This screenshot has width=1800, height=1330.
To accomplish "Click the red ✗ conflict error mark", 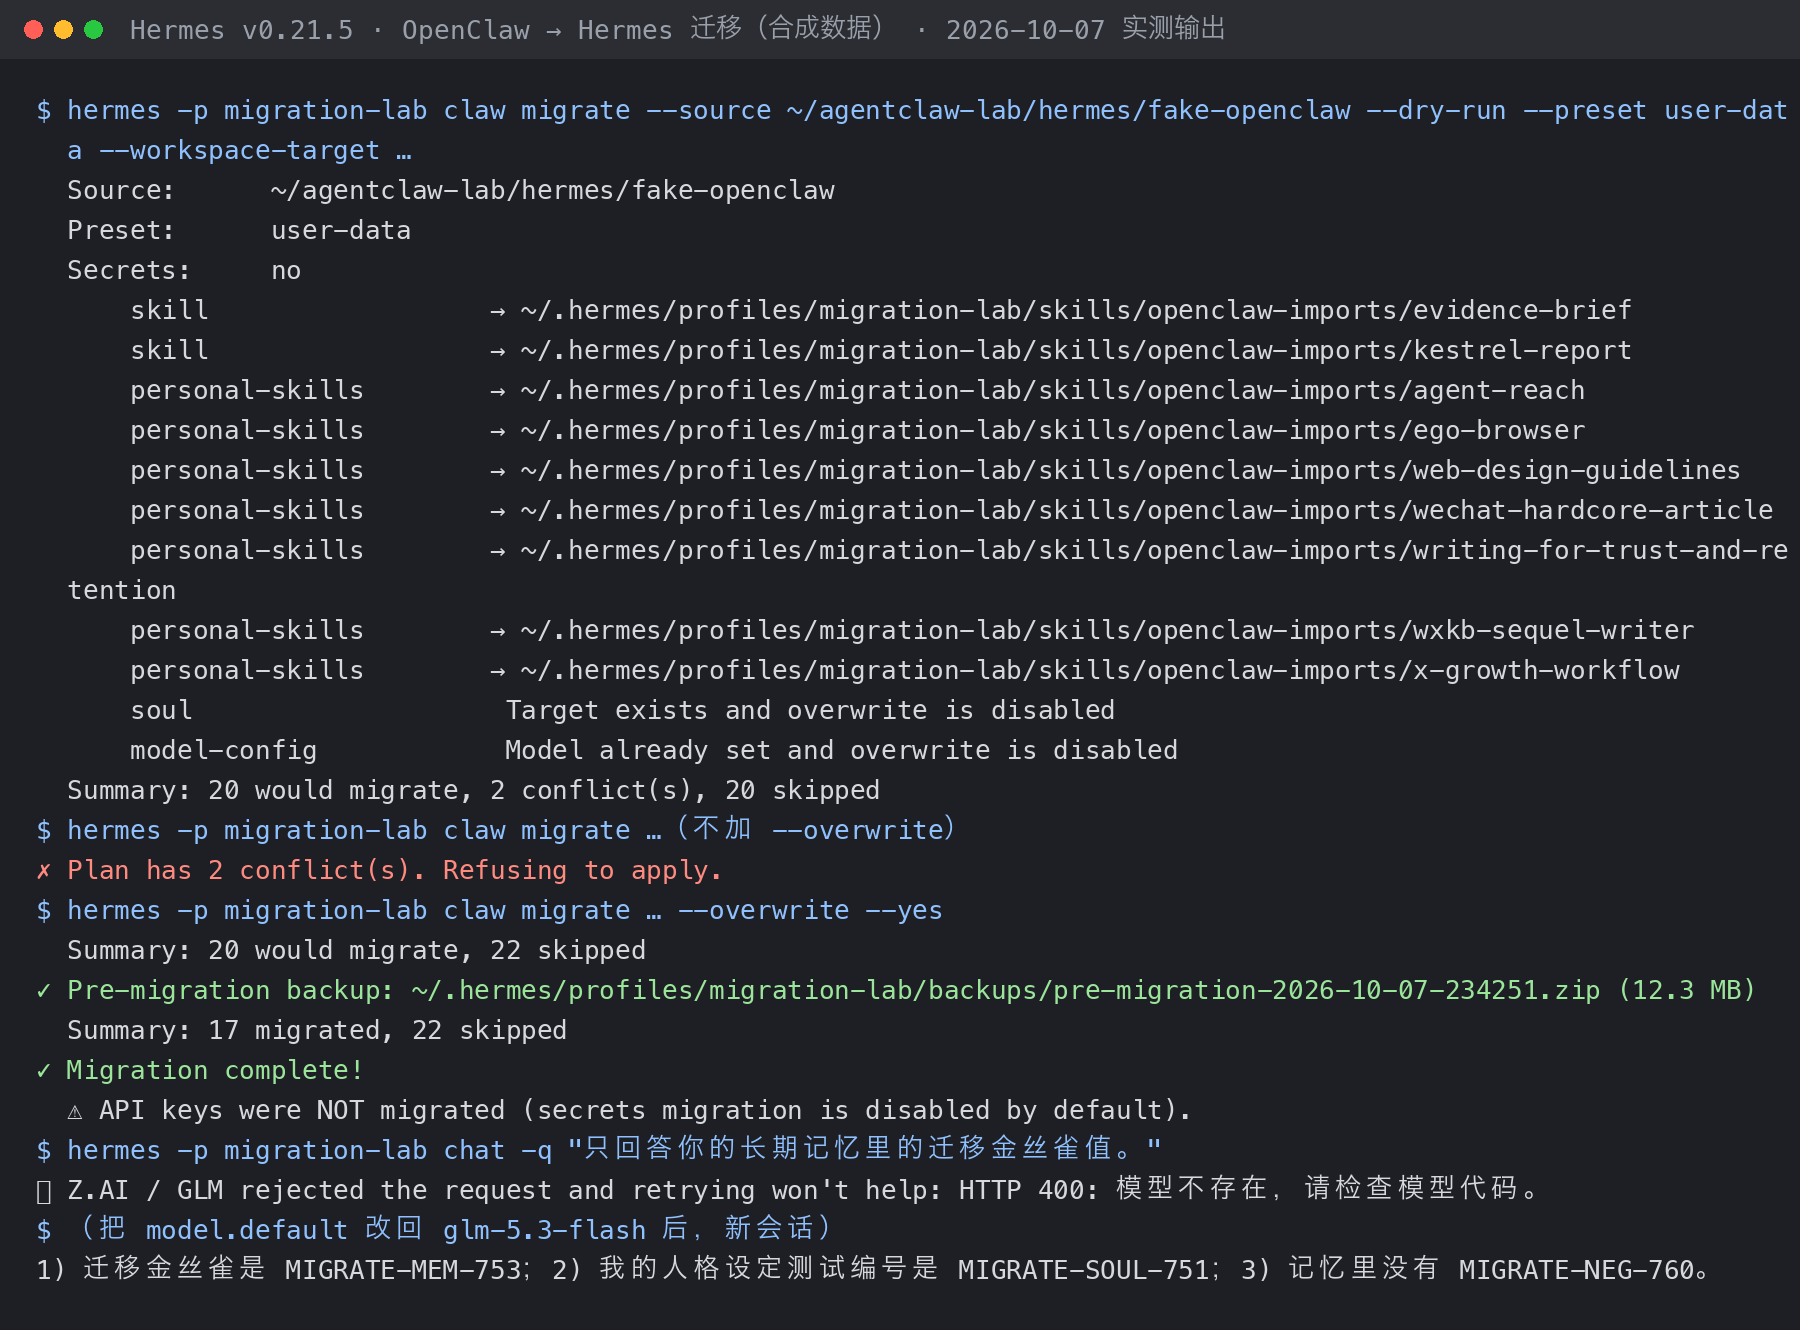I will (43, 871).
